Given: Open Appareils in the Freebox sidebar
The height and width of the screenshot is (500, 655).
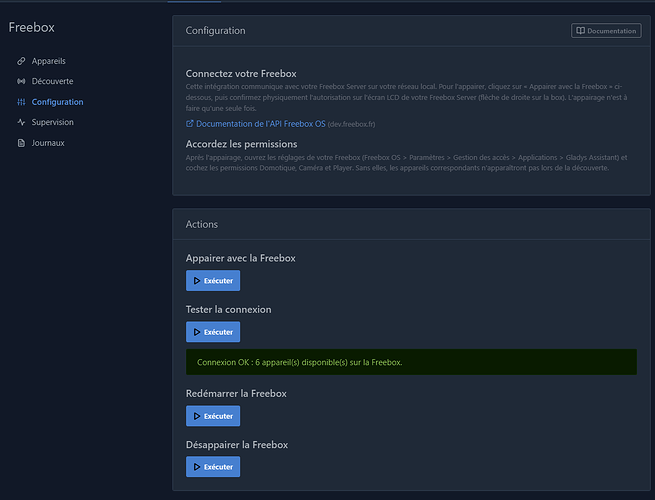Looking at the screenshot, I should [48, 61].
